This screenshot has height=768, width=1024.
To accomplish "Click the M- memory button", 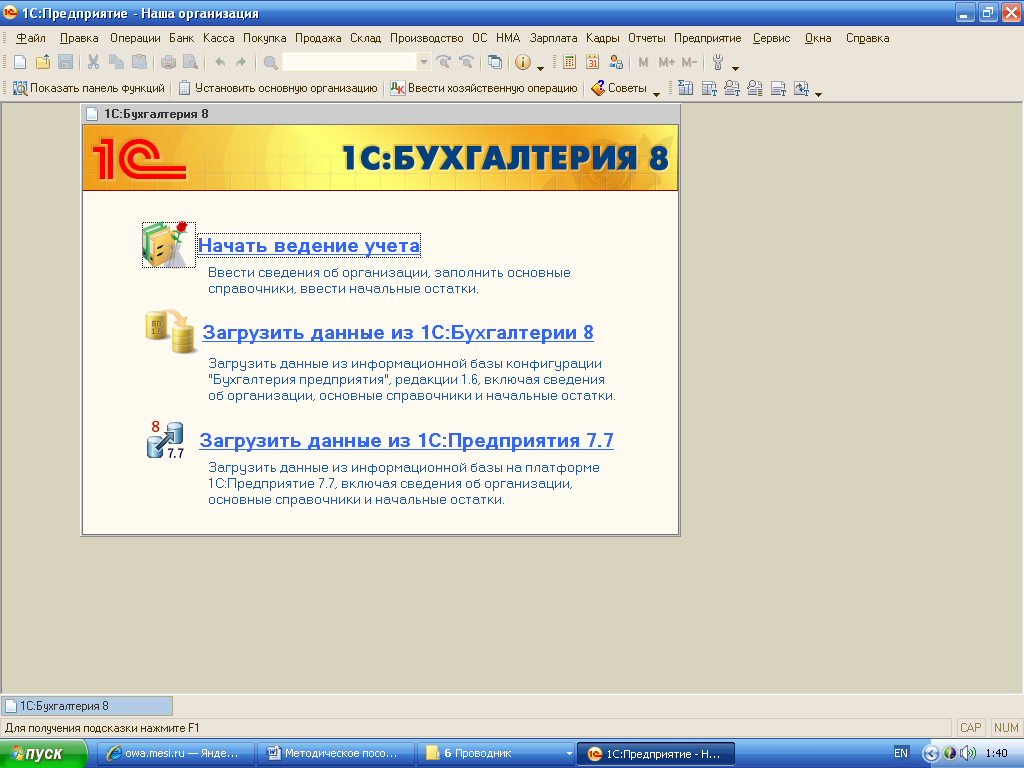I will click(689, 62).
